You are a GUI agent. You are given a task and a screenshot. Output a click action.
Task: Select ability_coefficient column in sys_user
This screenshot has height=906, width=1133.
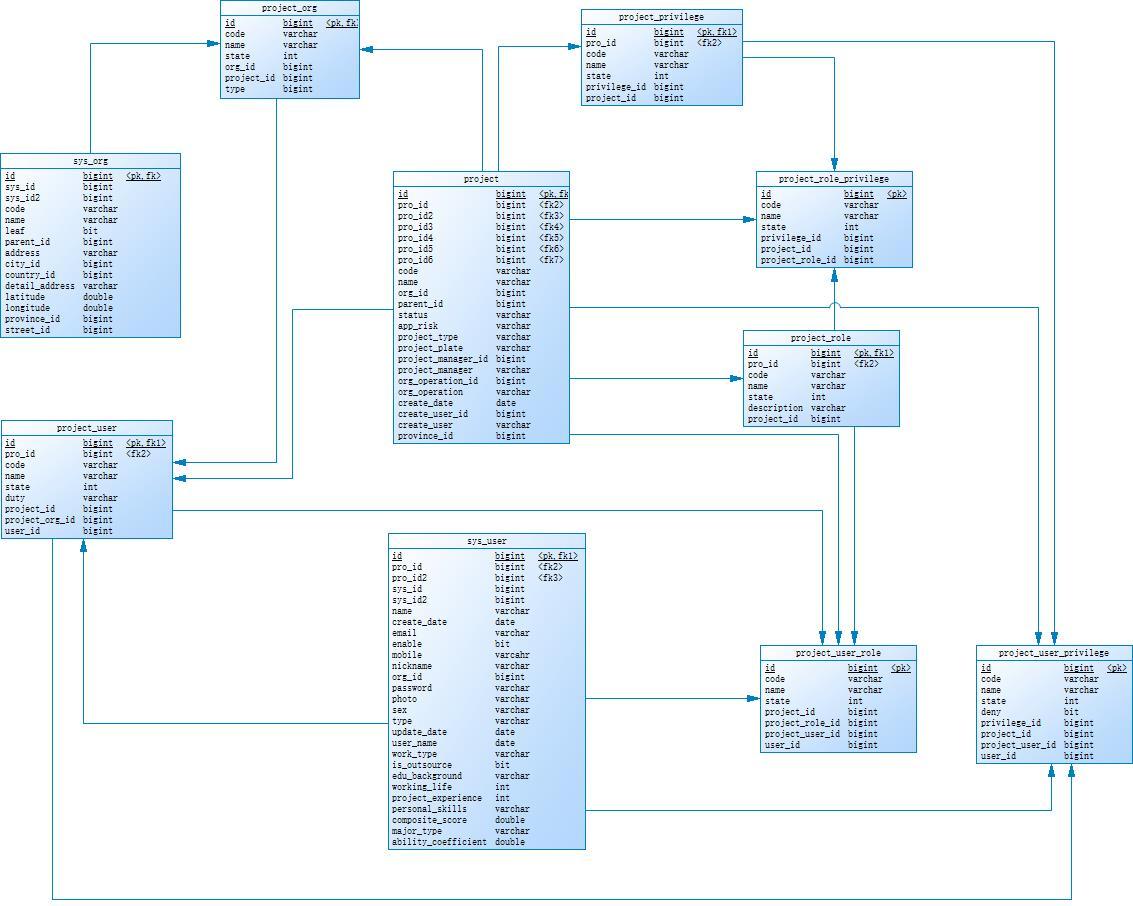tap(439, 842)
